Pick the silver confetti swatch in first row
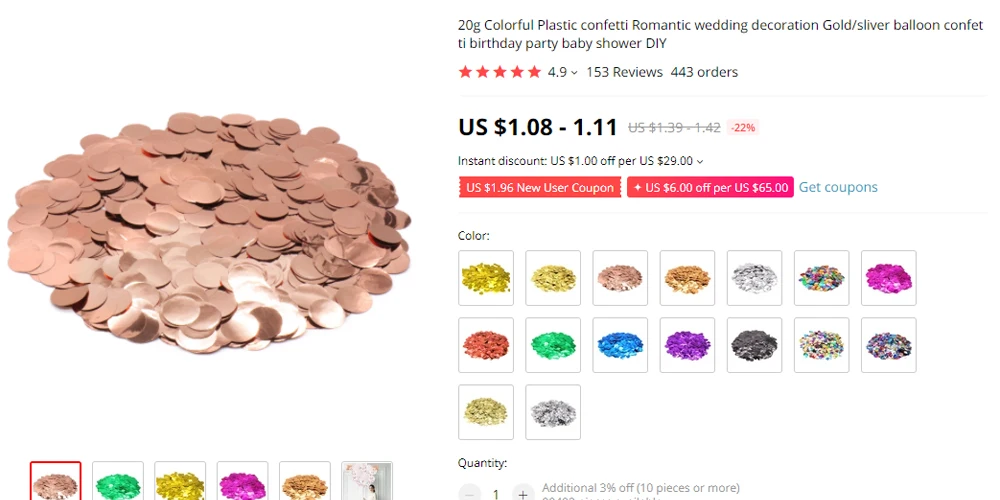 754,278
